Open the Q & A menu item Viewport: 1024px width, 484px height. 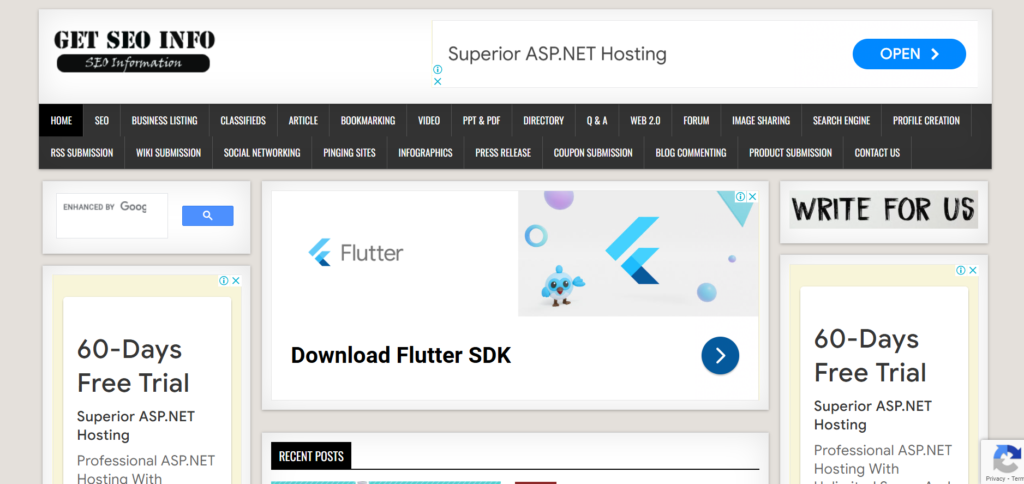click(597, 120)
